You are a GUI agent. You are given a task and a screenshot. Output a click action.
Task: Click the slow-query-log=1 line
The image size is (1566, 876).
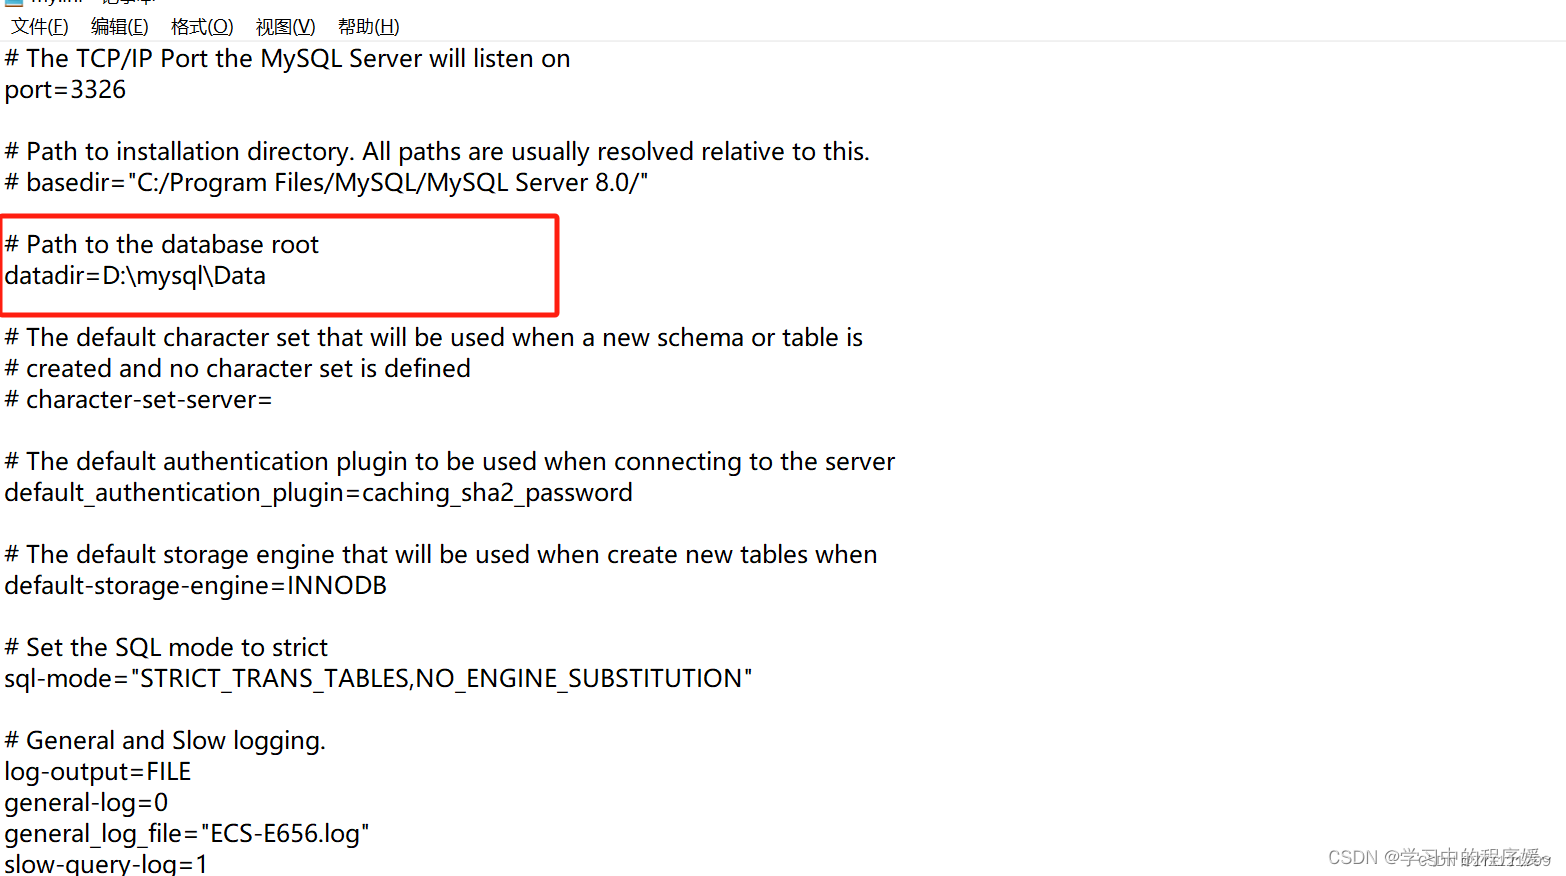105,862
